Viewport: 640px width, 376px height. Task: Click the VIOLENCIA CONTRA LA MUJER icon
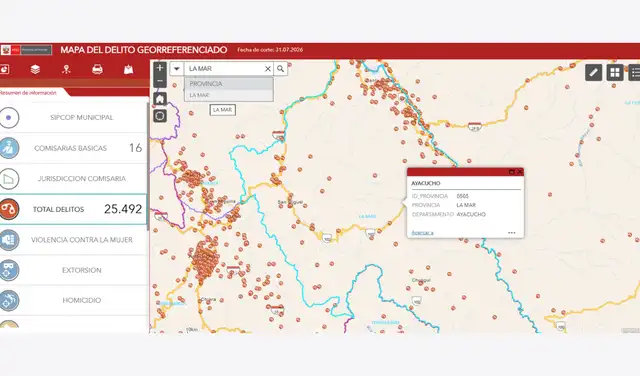9,240
